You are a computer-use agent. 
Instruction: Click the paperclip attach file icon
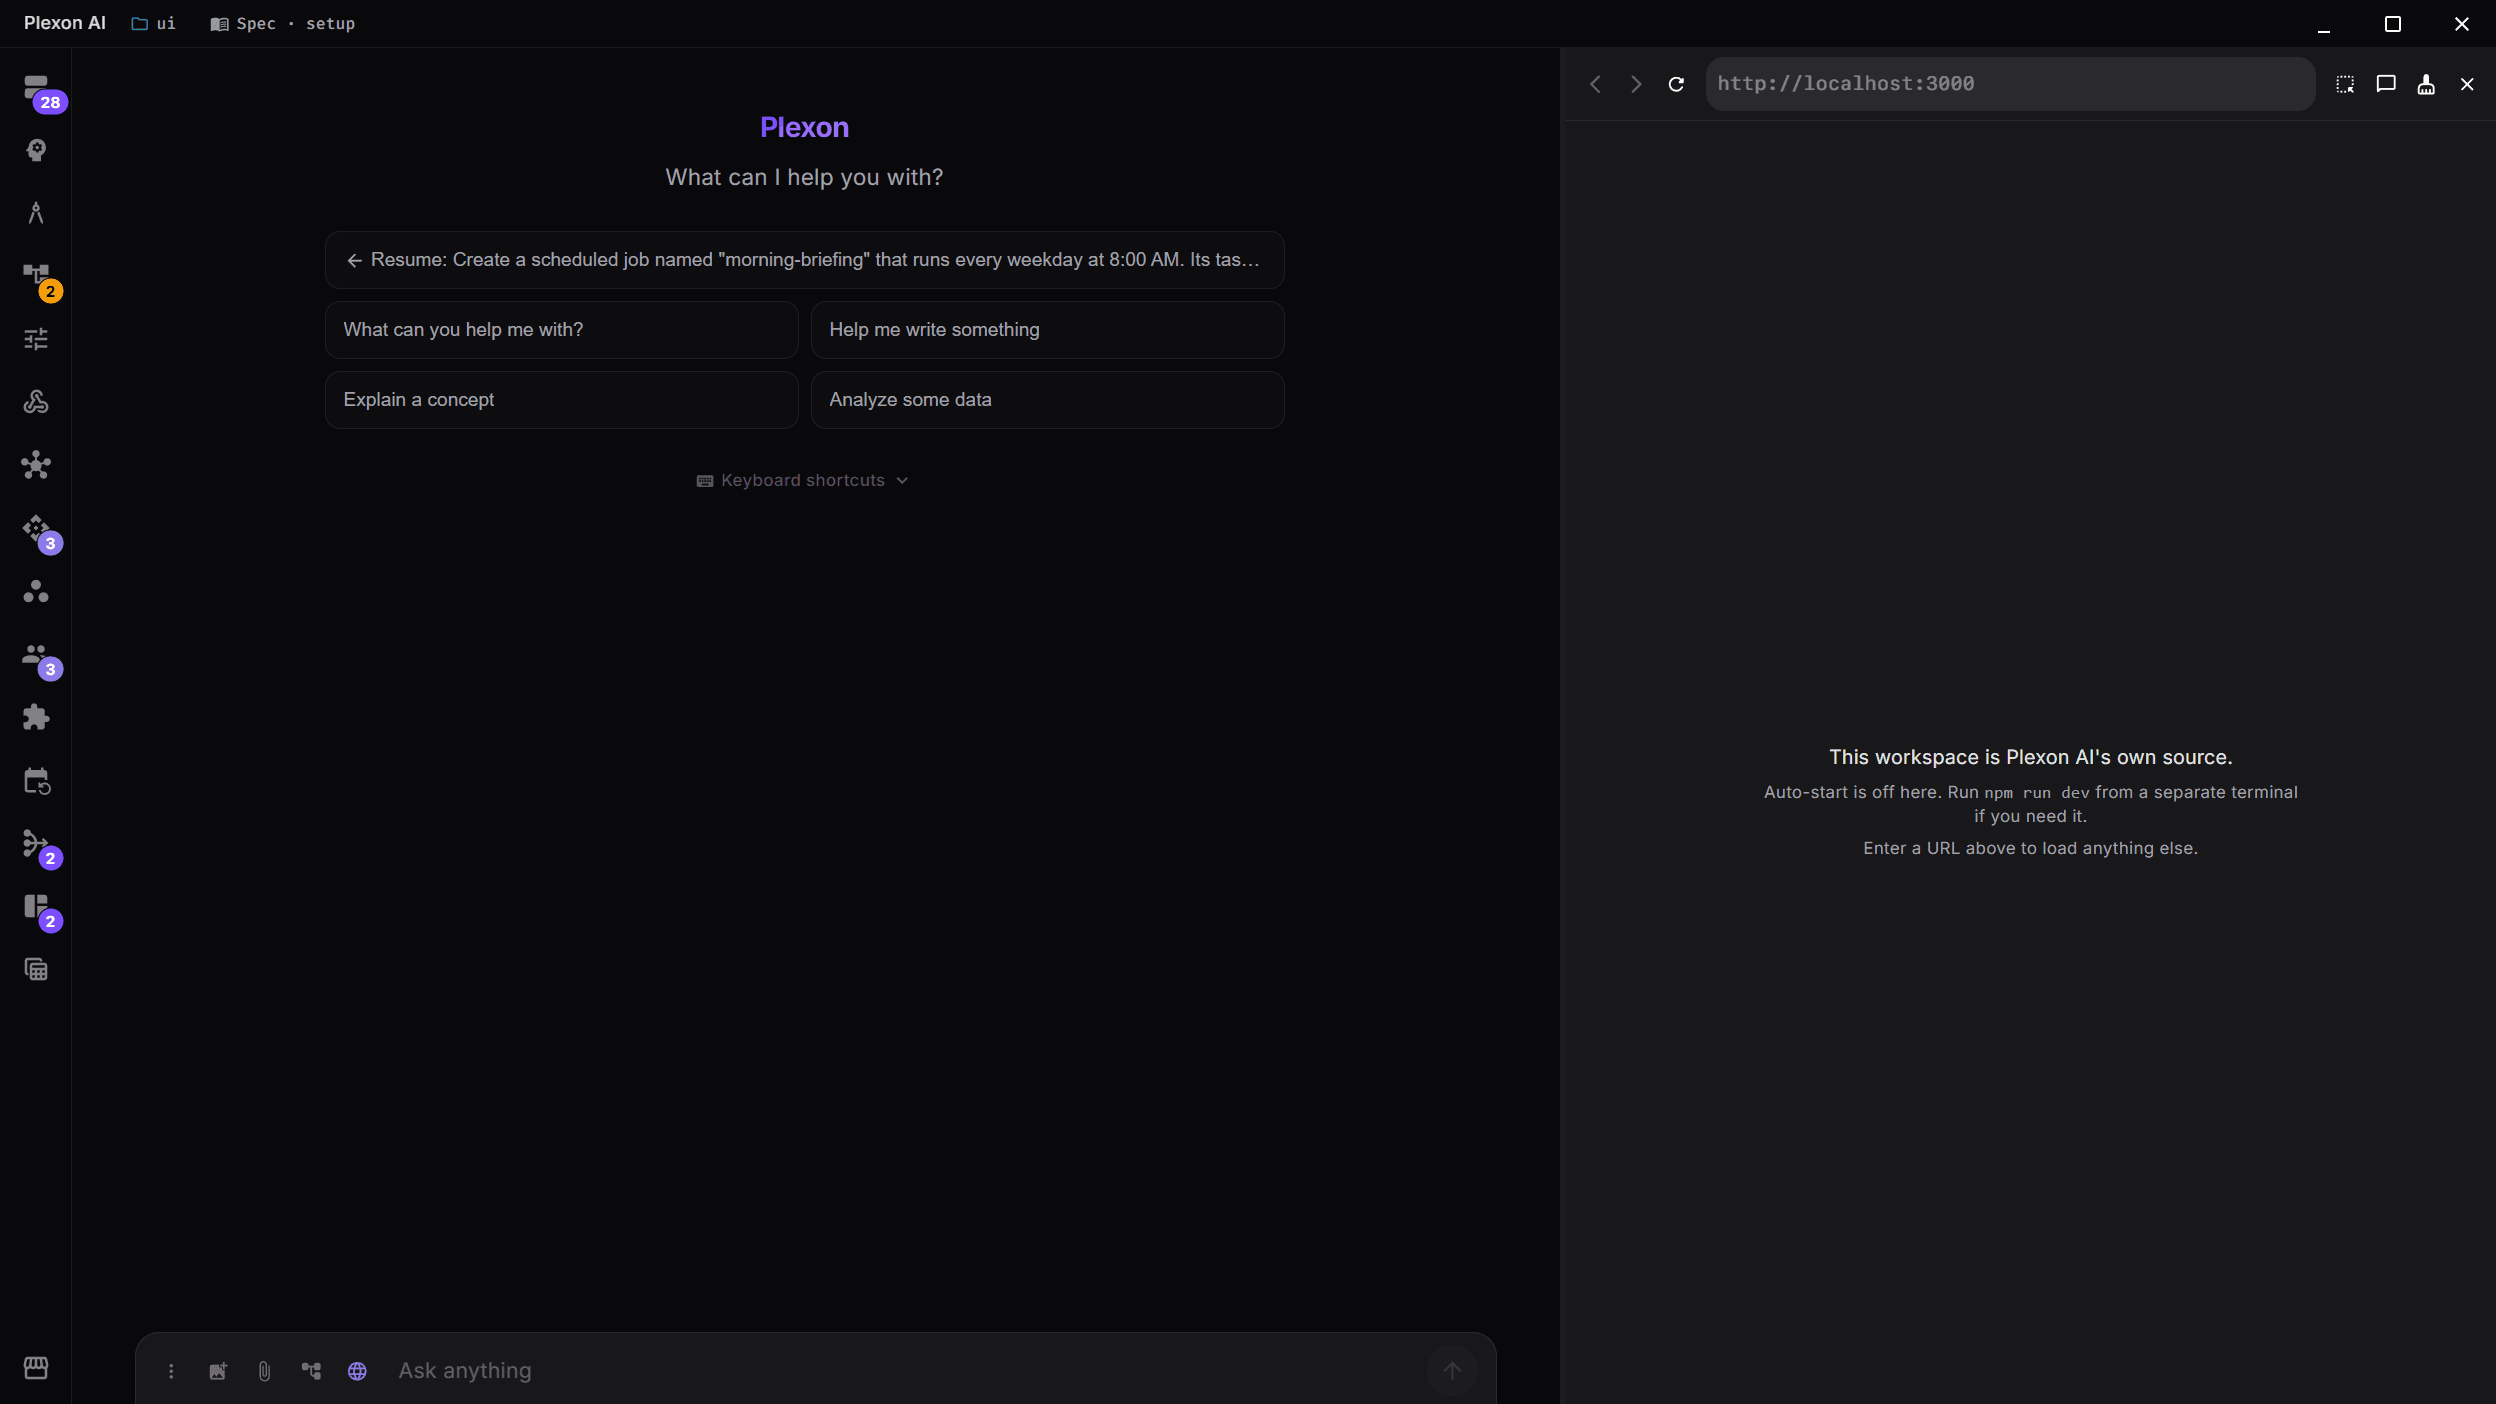point(264,1371)
